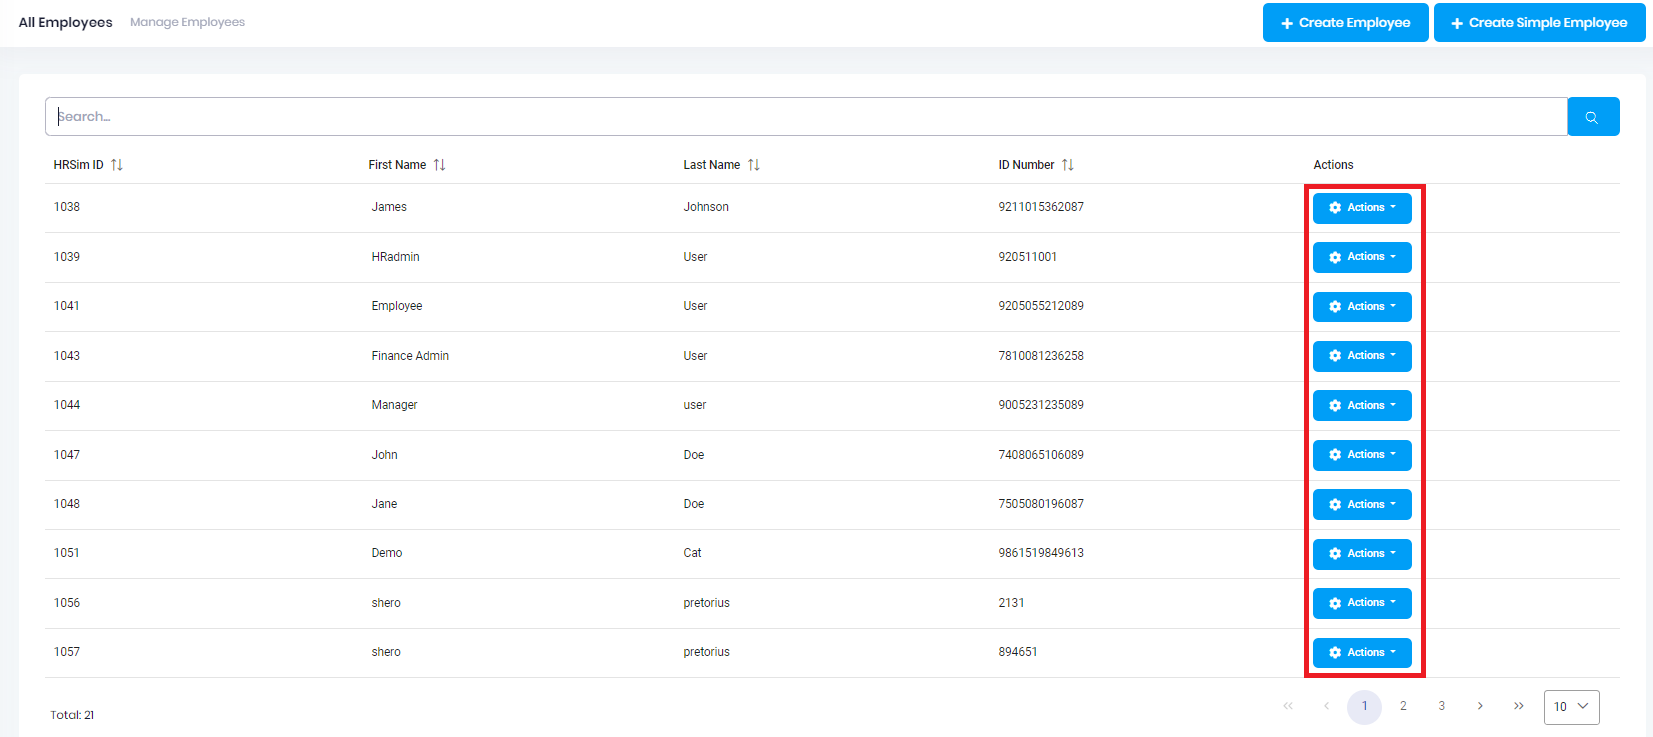
Task: Click the Last Name column header
Action: click(x=712, y=165)
